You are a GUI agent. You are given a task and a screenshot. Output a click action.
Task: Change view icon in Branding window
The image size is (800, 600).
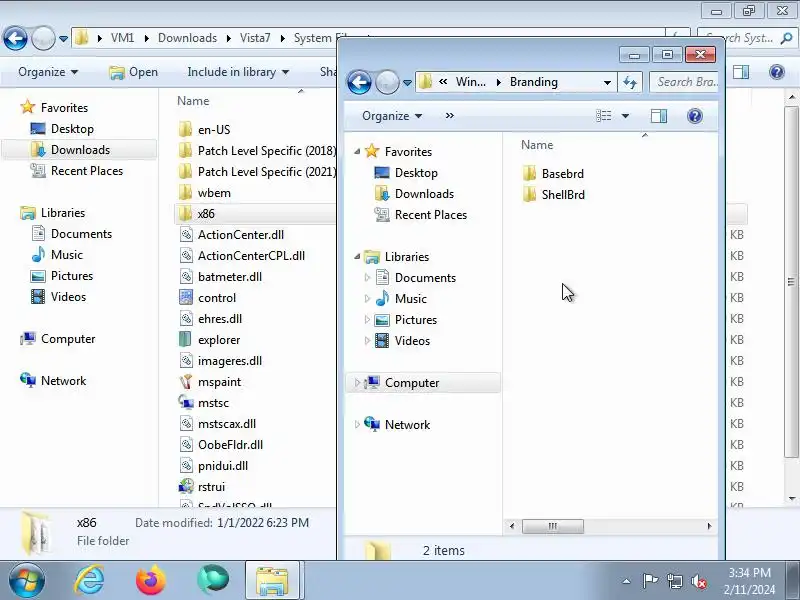[604, 116]
